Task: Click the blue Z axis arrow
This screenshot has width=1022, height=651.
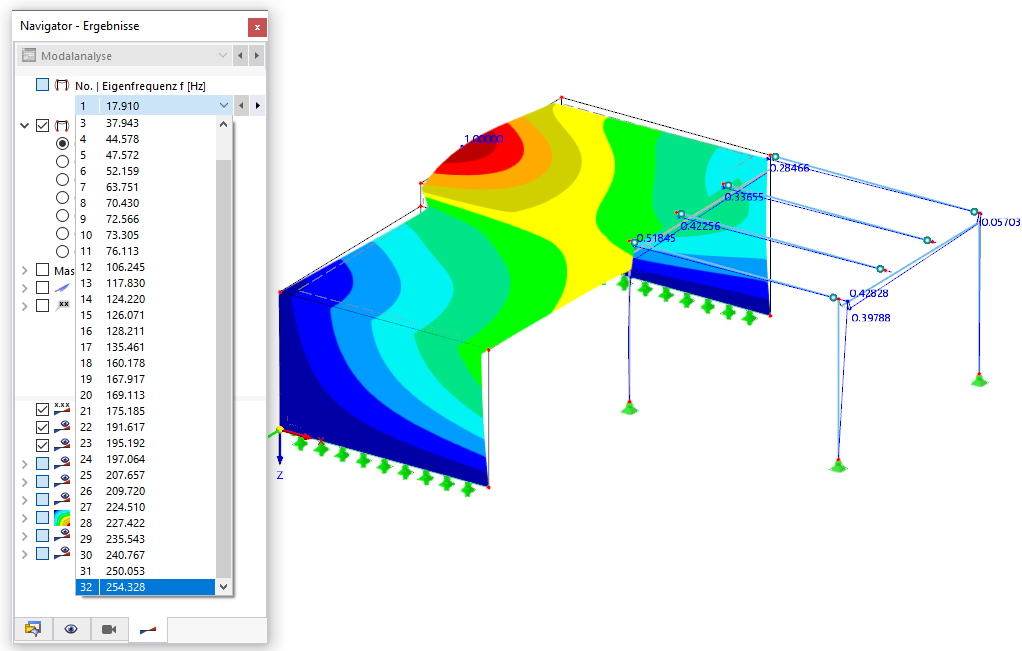Action: 280,450
